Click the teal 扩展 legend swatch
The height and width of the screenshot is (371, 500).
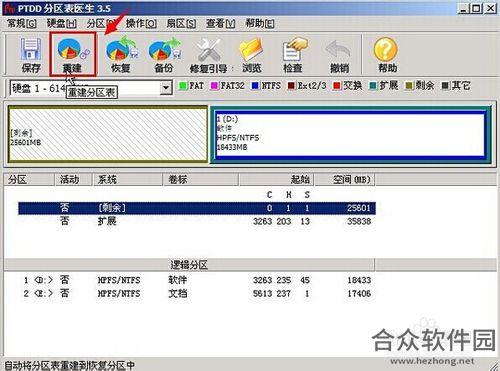[x=373, y=86]
